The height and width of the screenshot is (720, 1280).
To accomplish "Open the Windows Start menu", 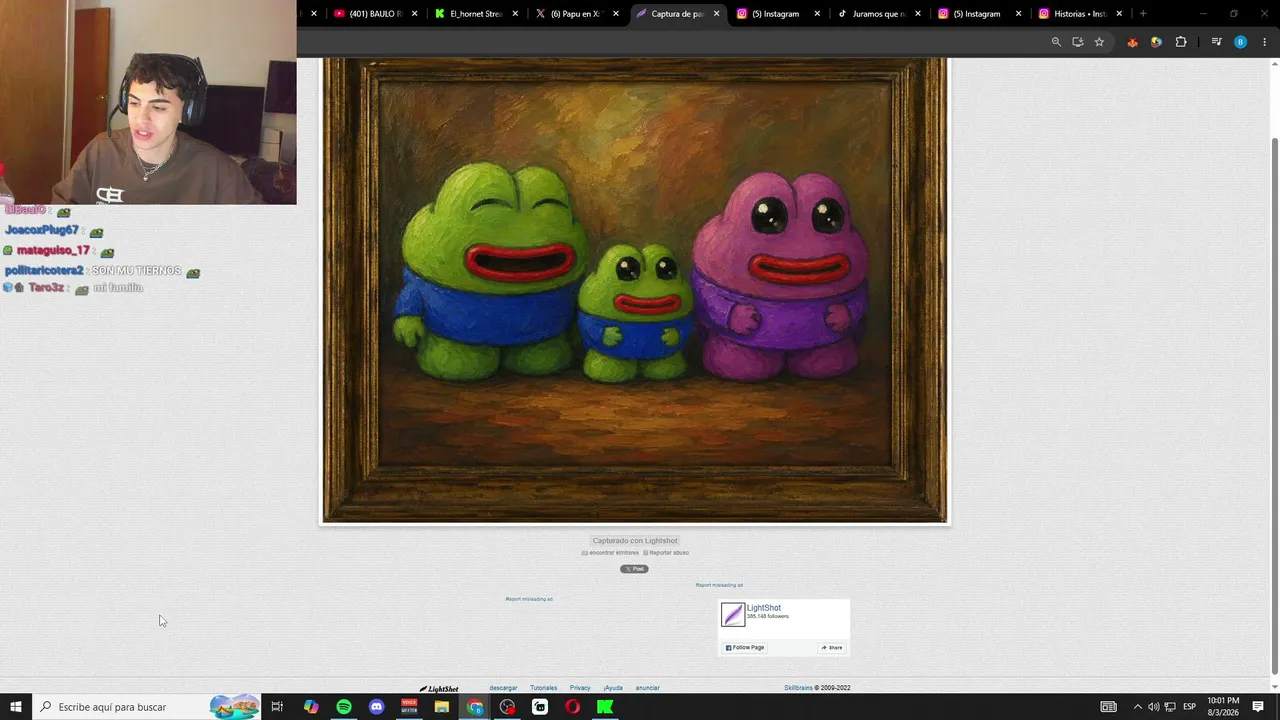I will 15,707.
